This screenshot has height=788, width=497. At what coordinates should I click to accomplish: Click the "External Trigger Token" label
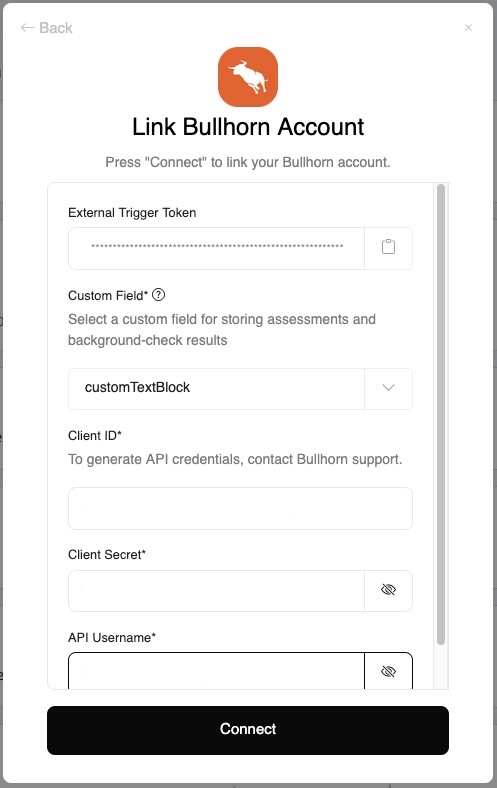(132, 213)
